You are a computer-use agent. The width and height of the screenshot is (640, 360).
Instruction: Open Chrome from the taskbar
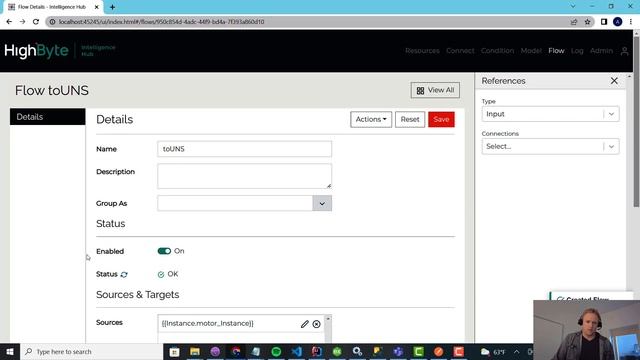pyautogui.click(x=236, y=351)
